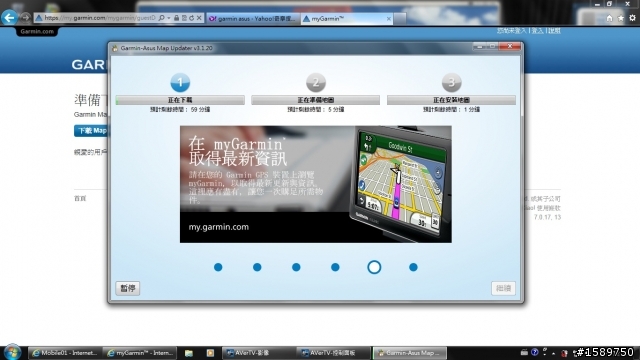
Task: Open browser Tools gear icon
Action: pos(632,18)
